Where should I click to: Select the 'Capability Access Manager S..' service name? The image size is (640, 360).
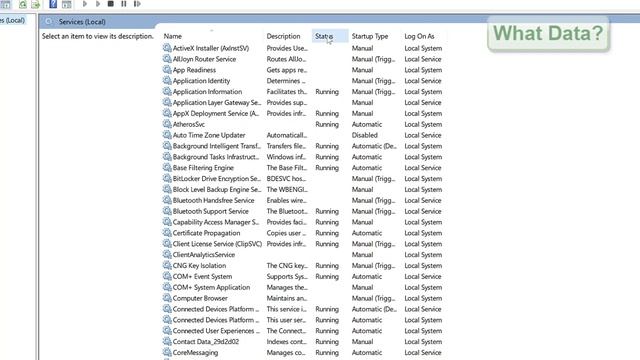click(x=216, y=222)
